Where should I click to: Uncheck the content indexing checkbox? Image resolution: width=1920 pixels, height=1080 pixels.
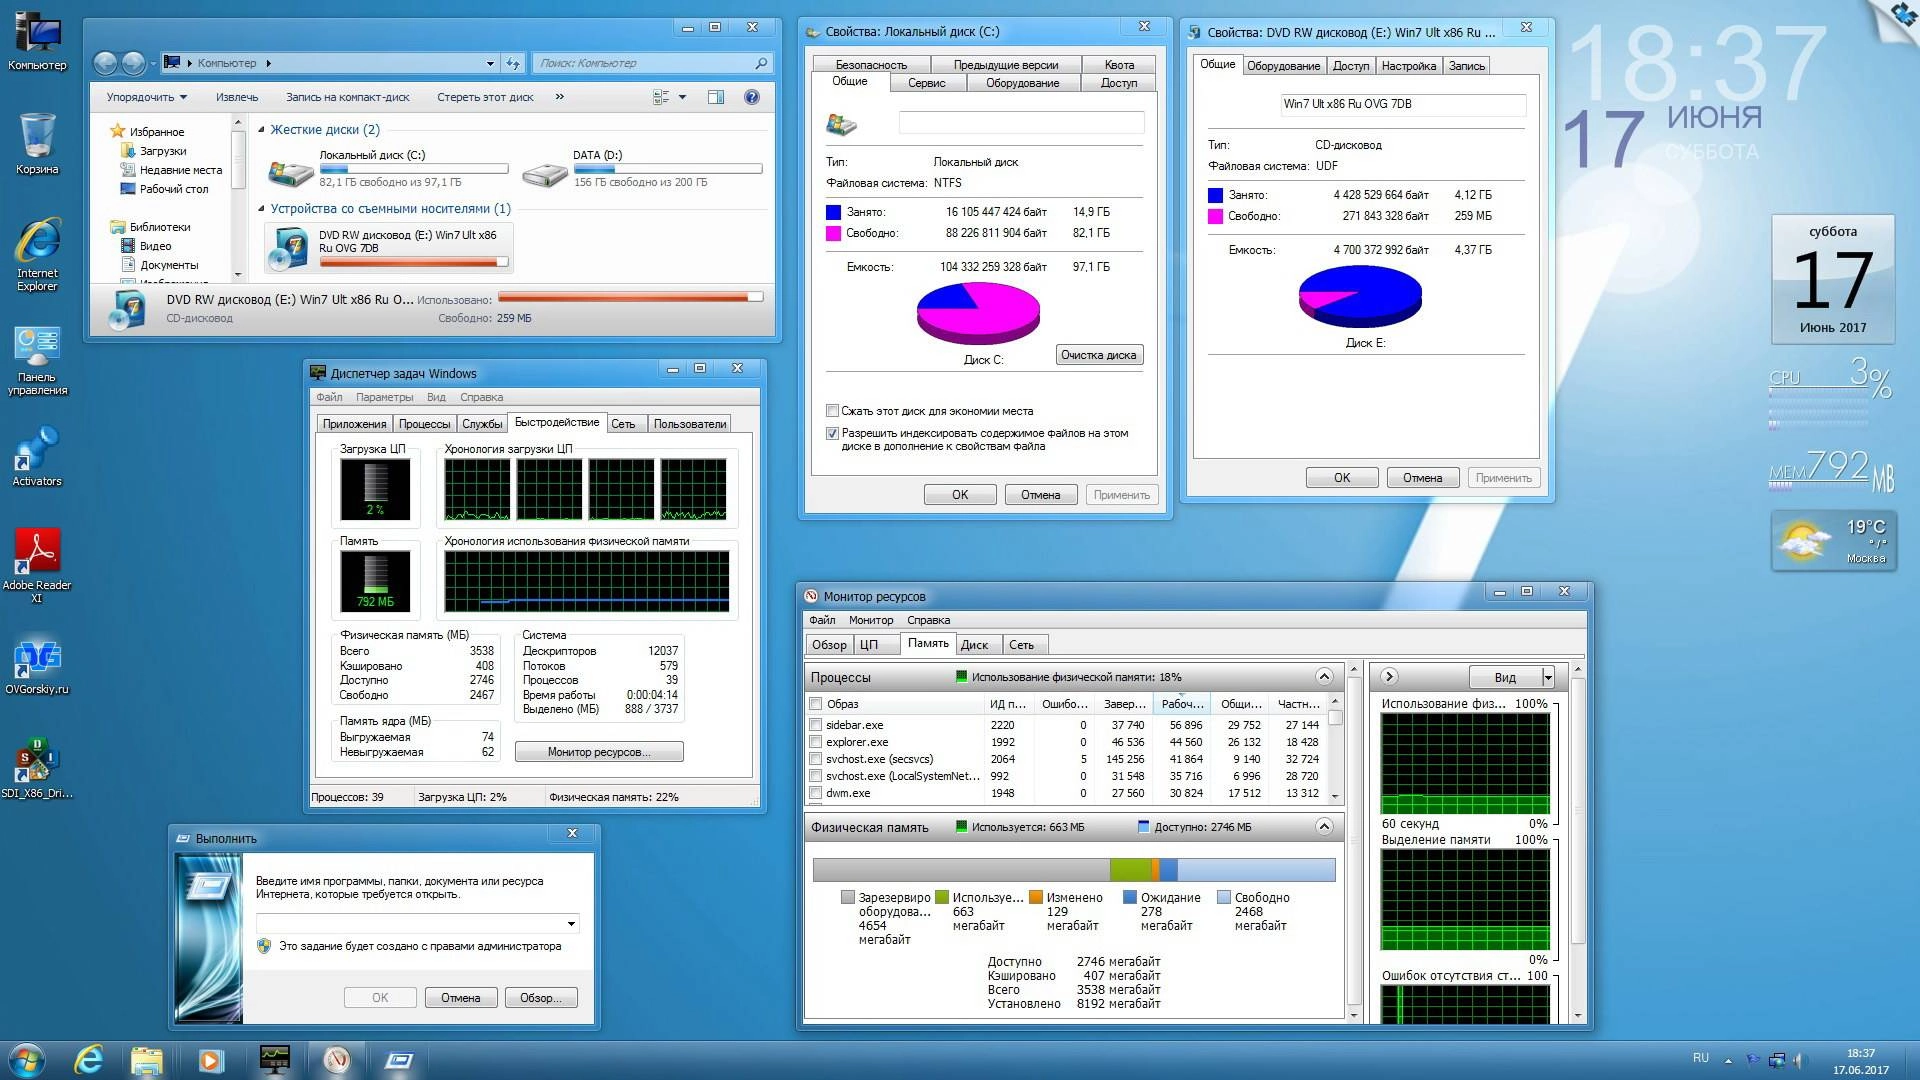click(832, 434)
